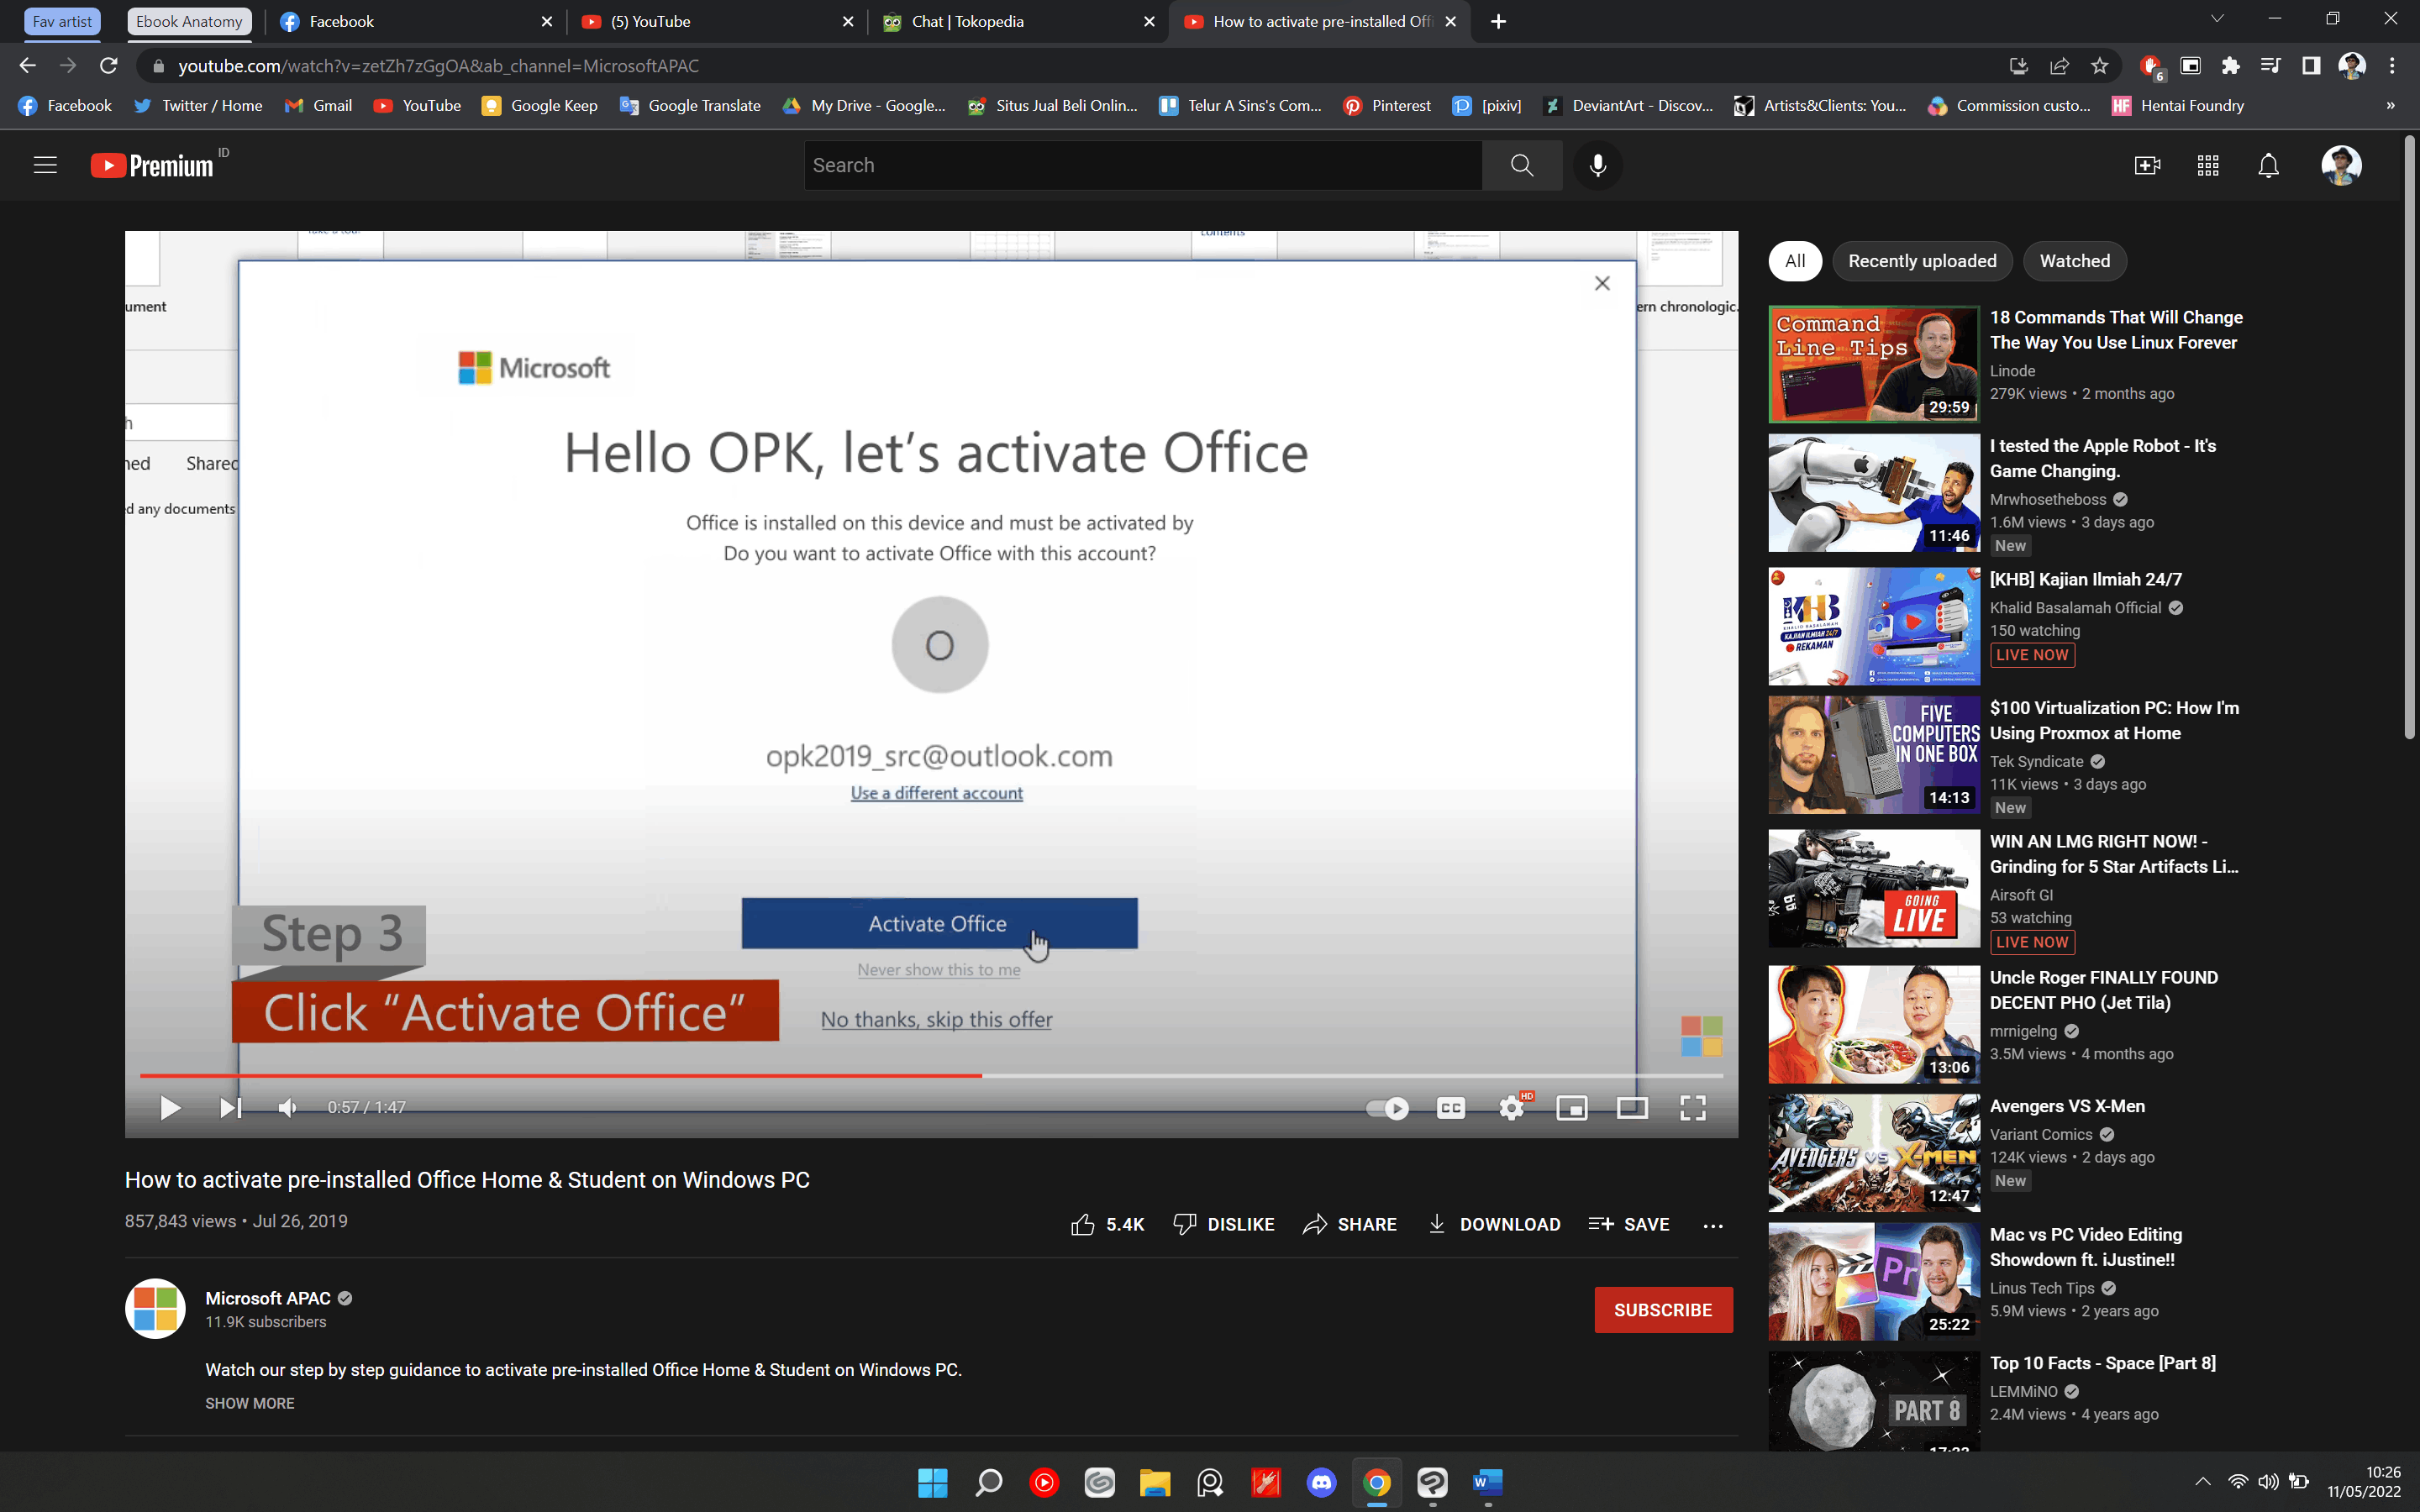Toggle the autoplay switch
Screen dimensions: 2420x1512
(1387, 1107)
